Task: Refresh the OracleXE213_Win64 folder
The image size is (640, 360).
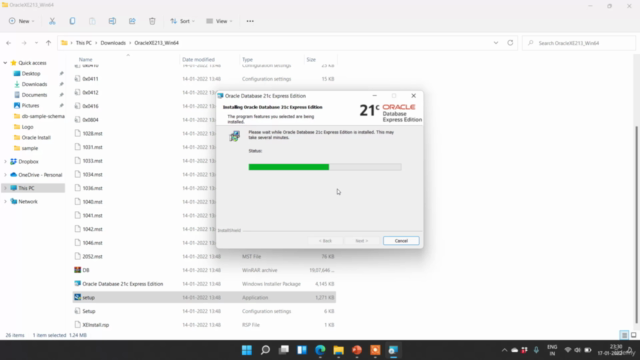Action: click(510, 43)
